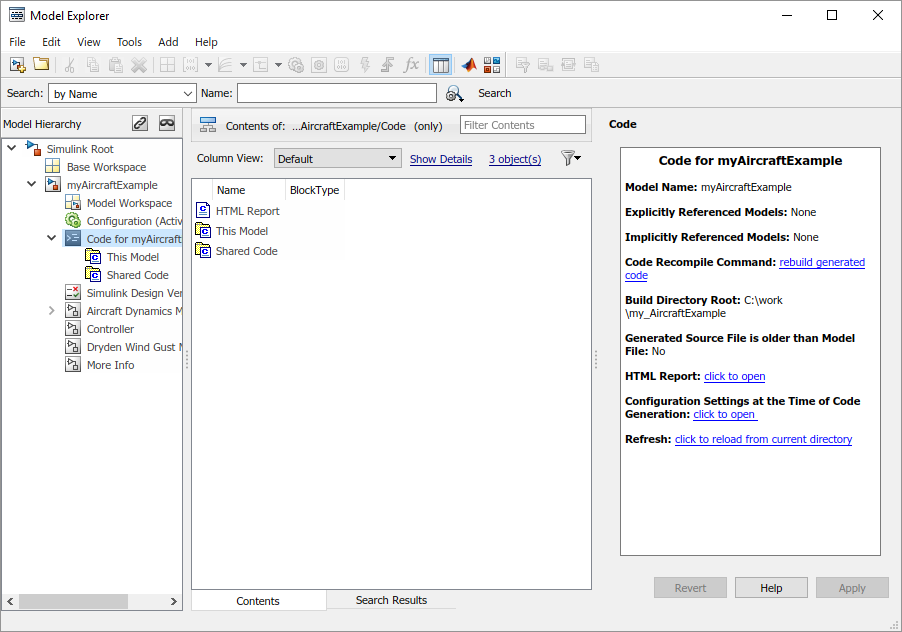Click reload from current directory link

[x=763, y=439]
